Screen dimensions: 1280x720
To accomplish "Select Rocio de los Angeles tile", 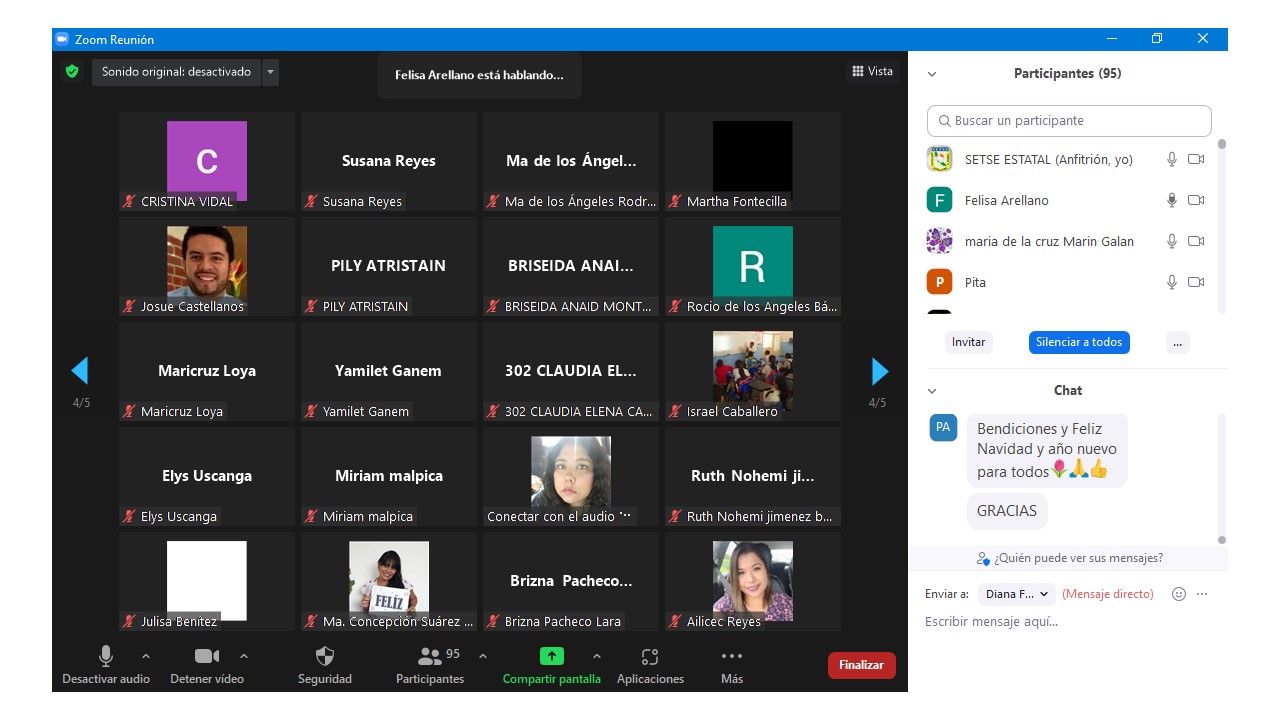I will (753, 266).
